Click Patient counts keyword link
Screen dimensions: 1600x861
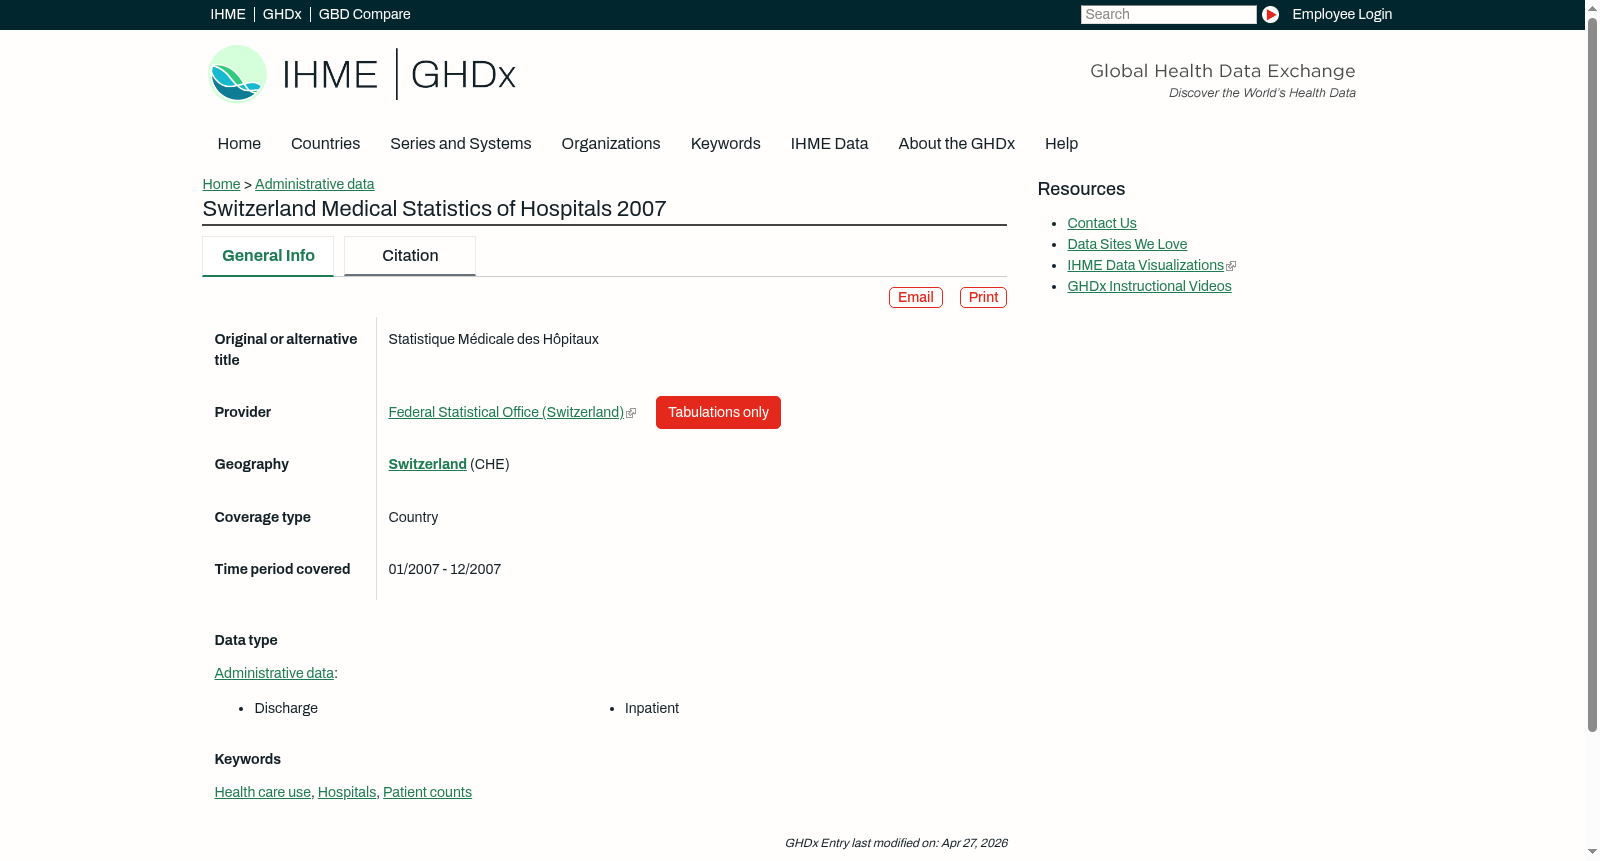click(427, 792)
